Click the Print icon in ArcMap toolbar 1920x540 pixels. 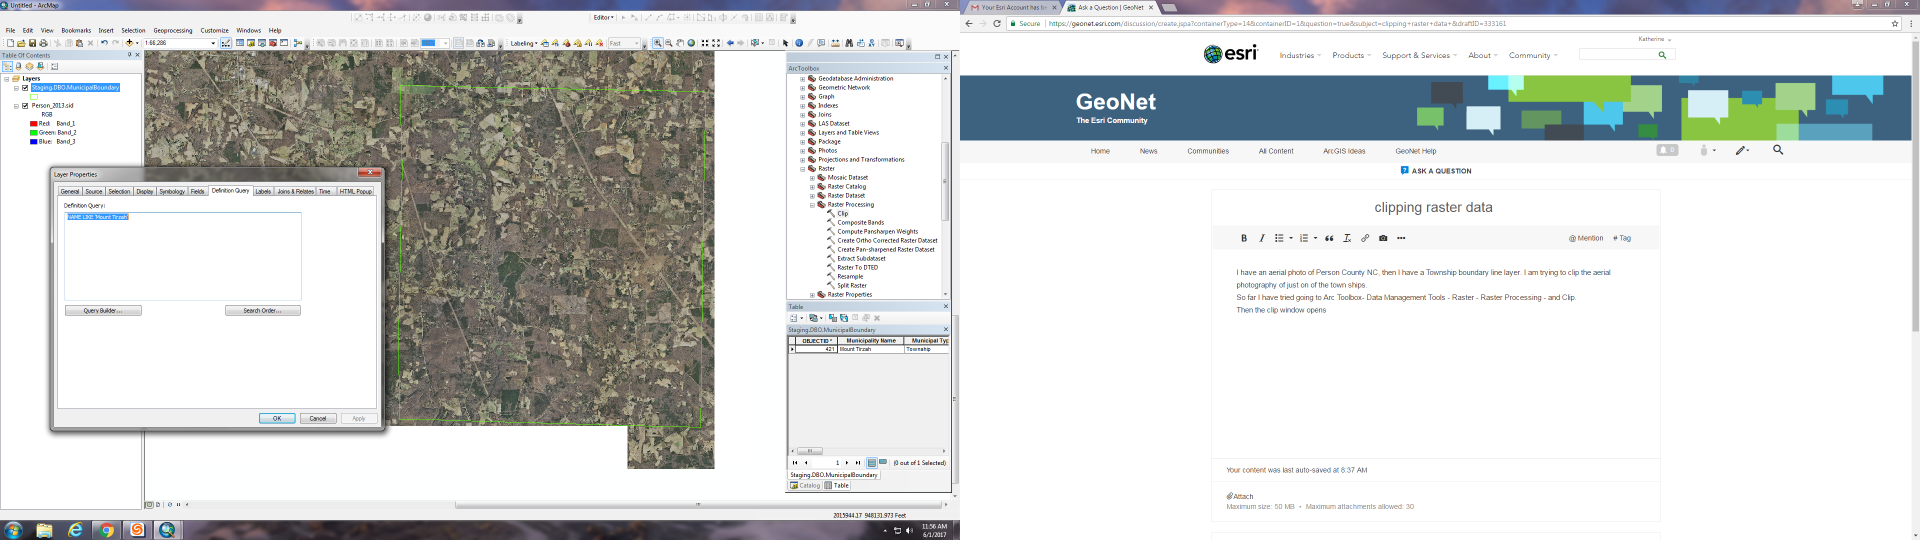pos(43,43)
